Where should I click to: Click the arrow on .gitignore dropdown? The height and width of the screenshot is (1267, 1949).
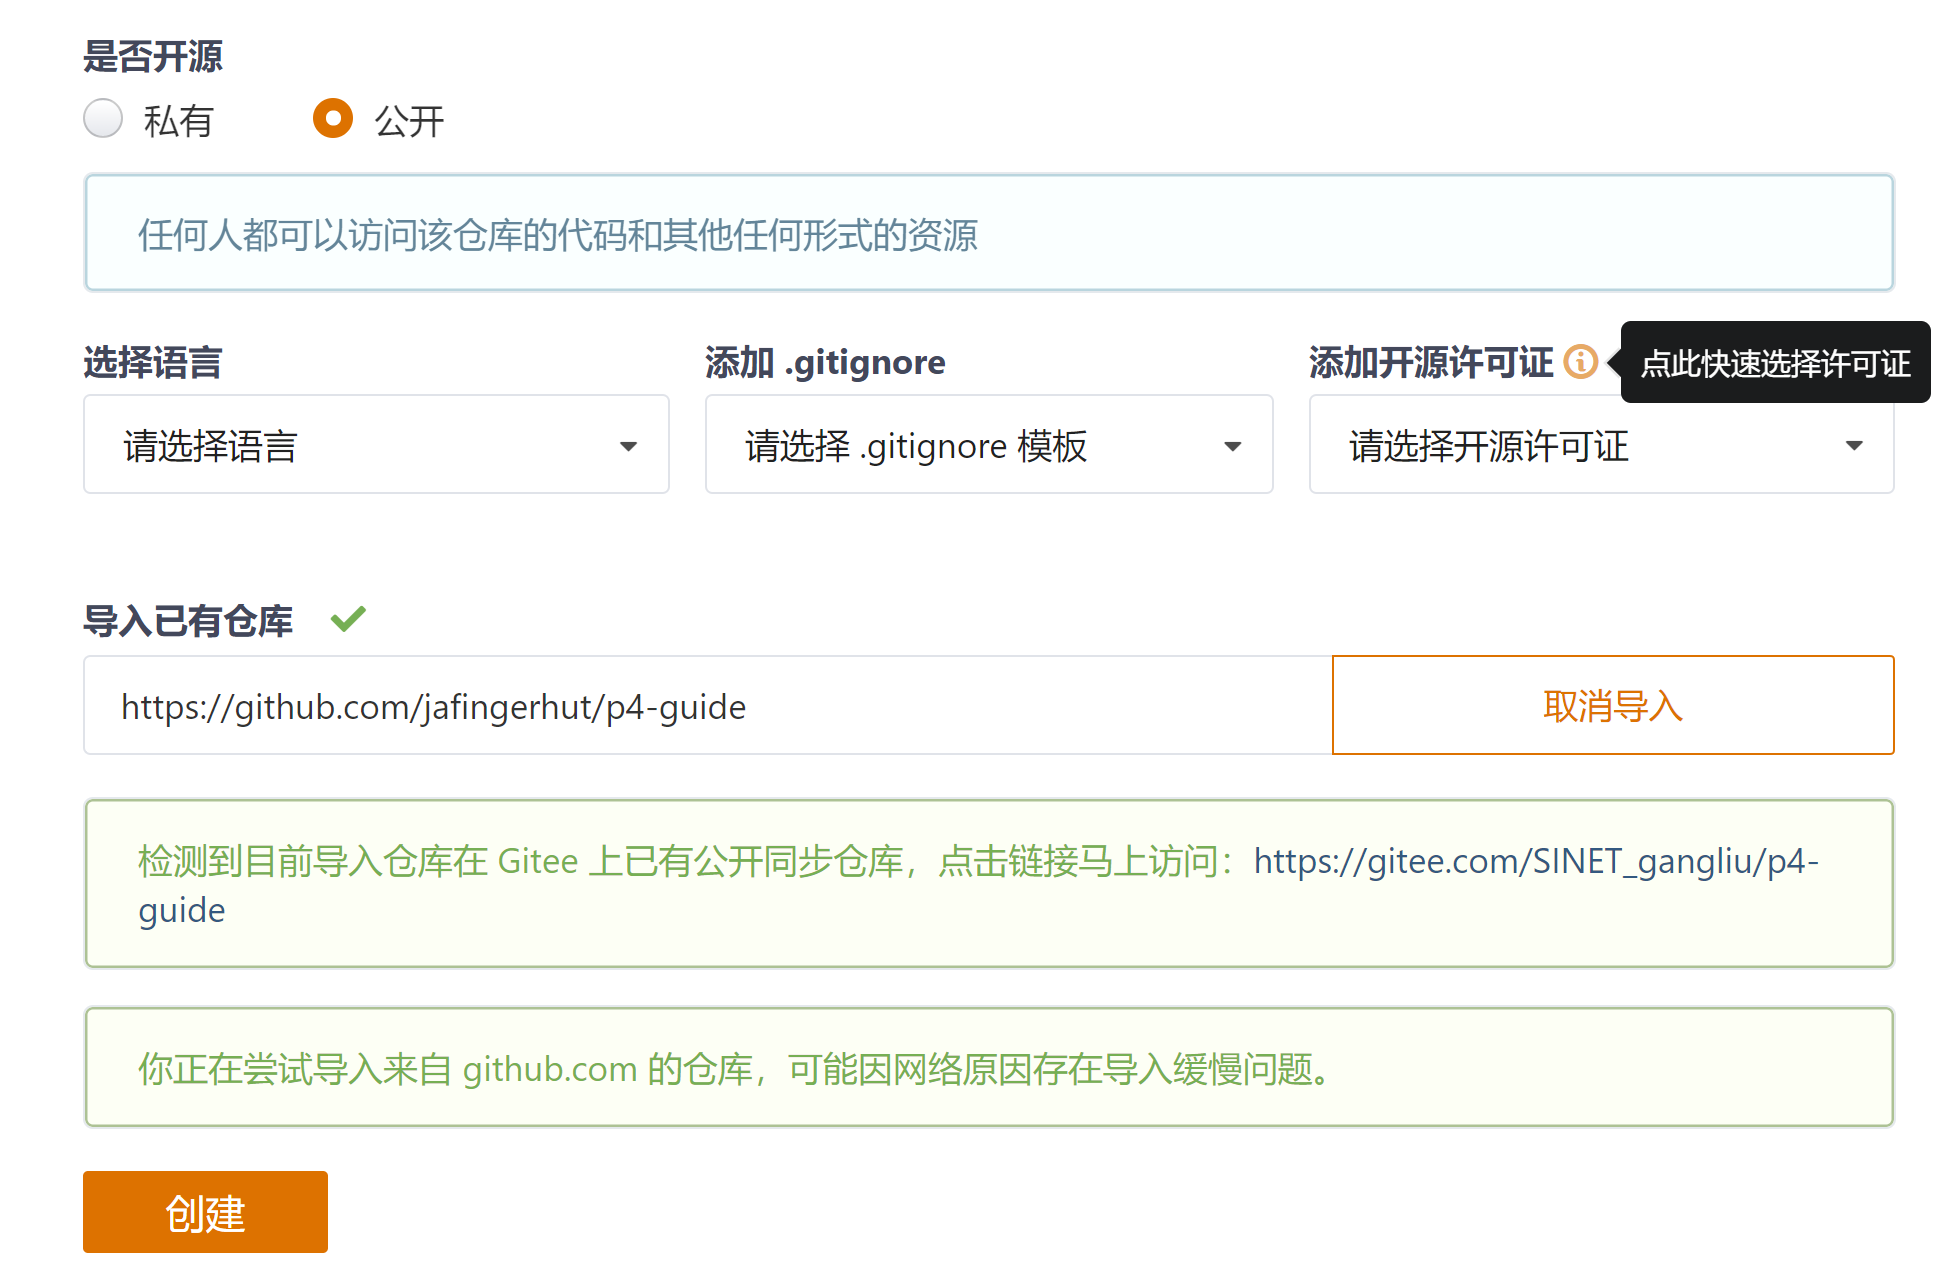click(x=1233, y=446)
